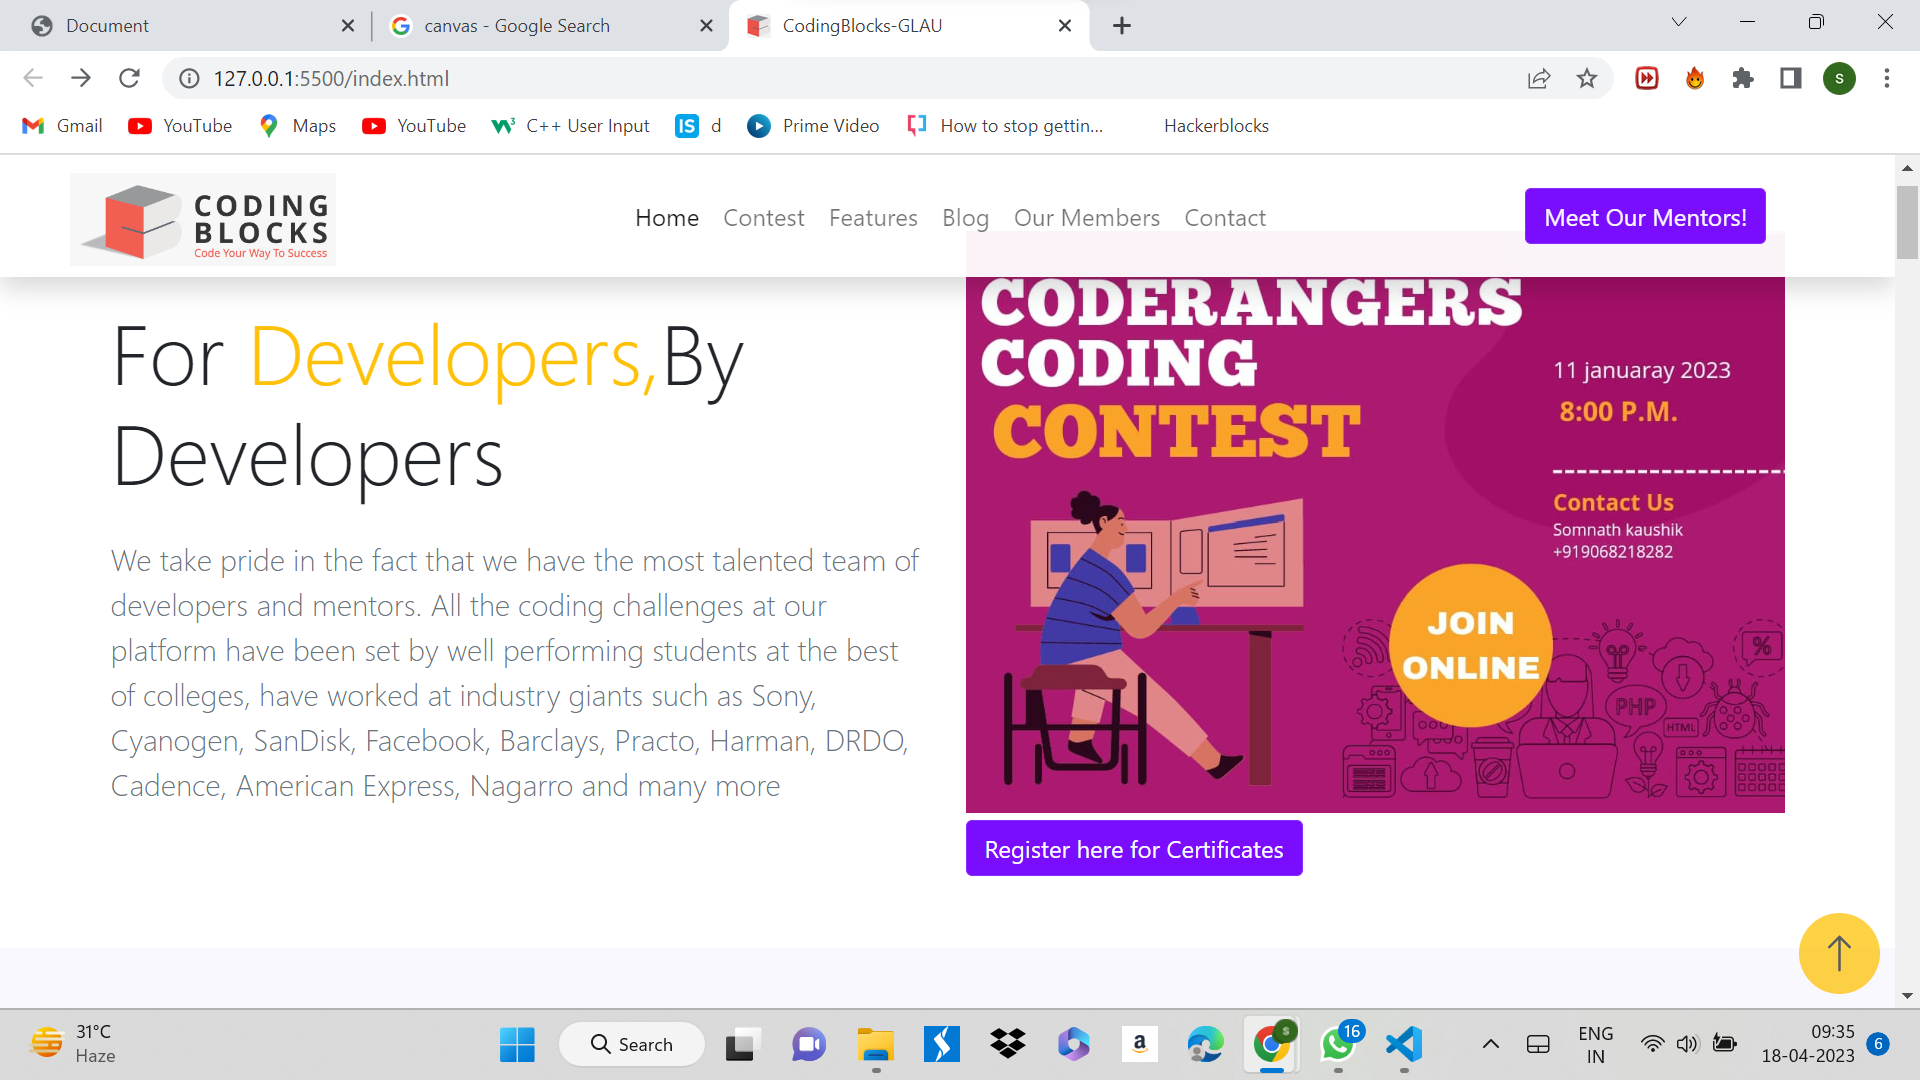Show hidden system tray icons
Image resolution: width=1920 pixels, height=1080 pixels.
[x=1490, y=1044]
